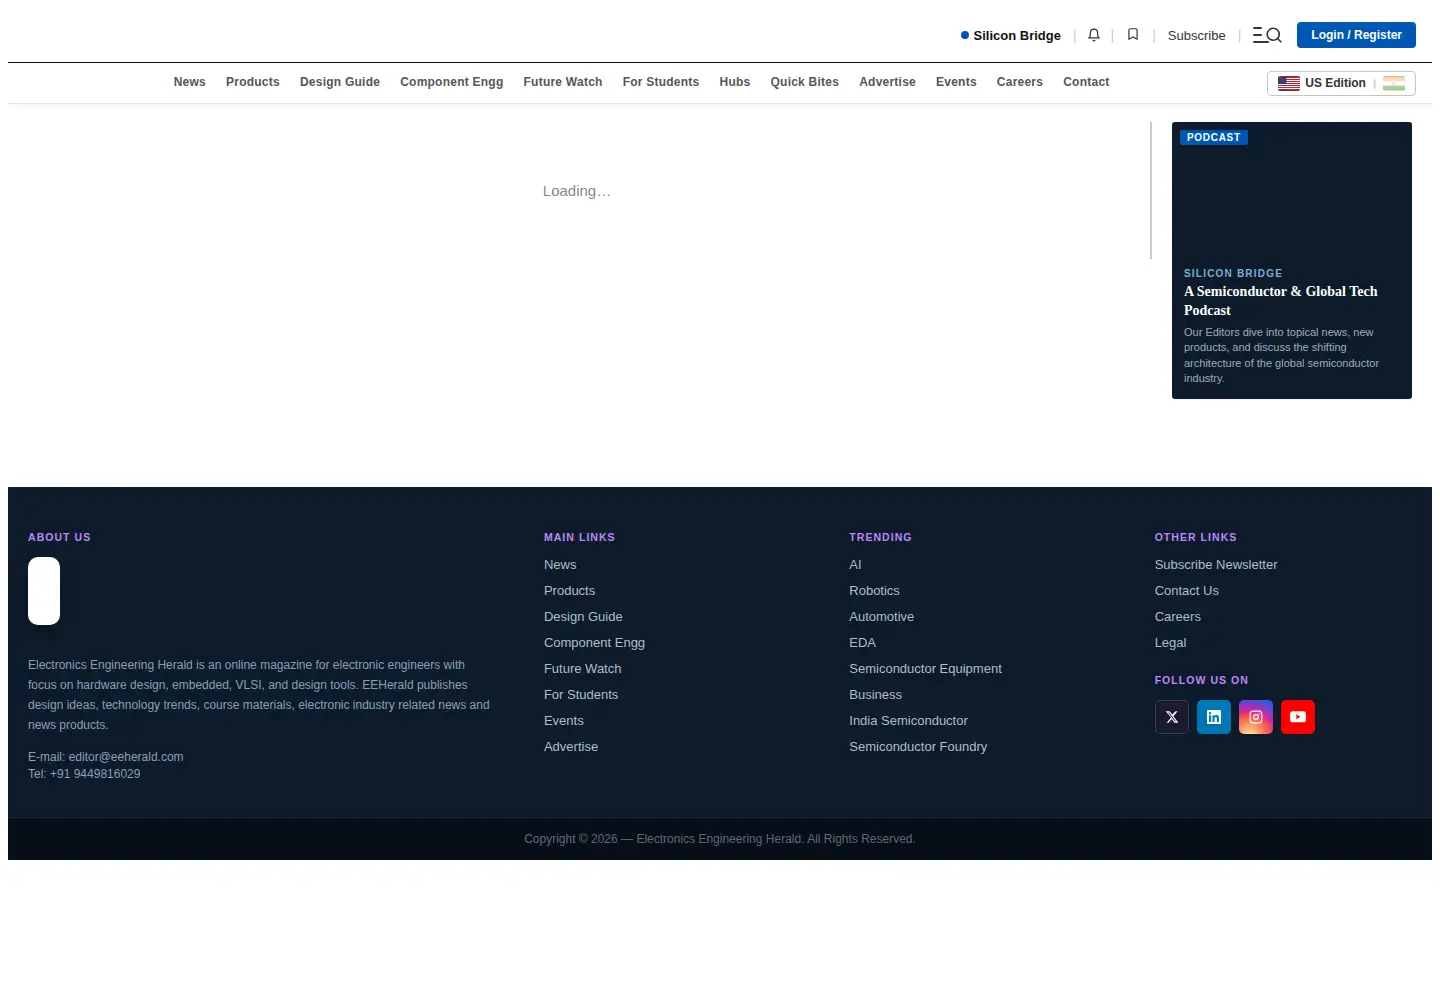
Task: Click Contact Us in Other Links
Action: pos(1187,591)
